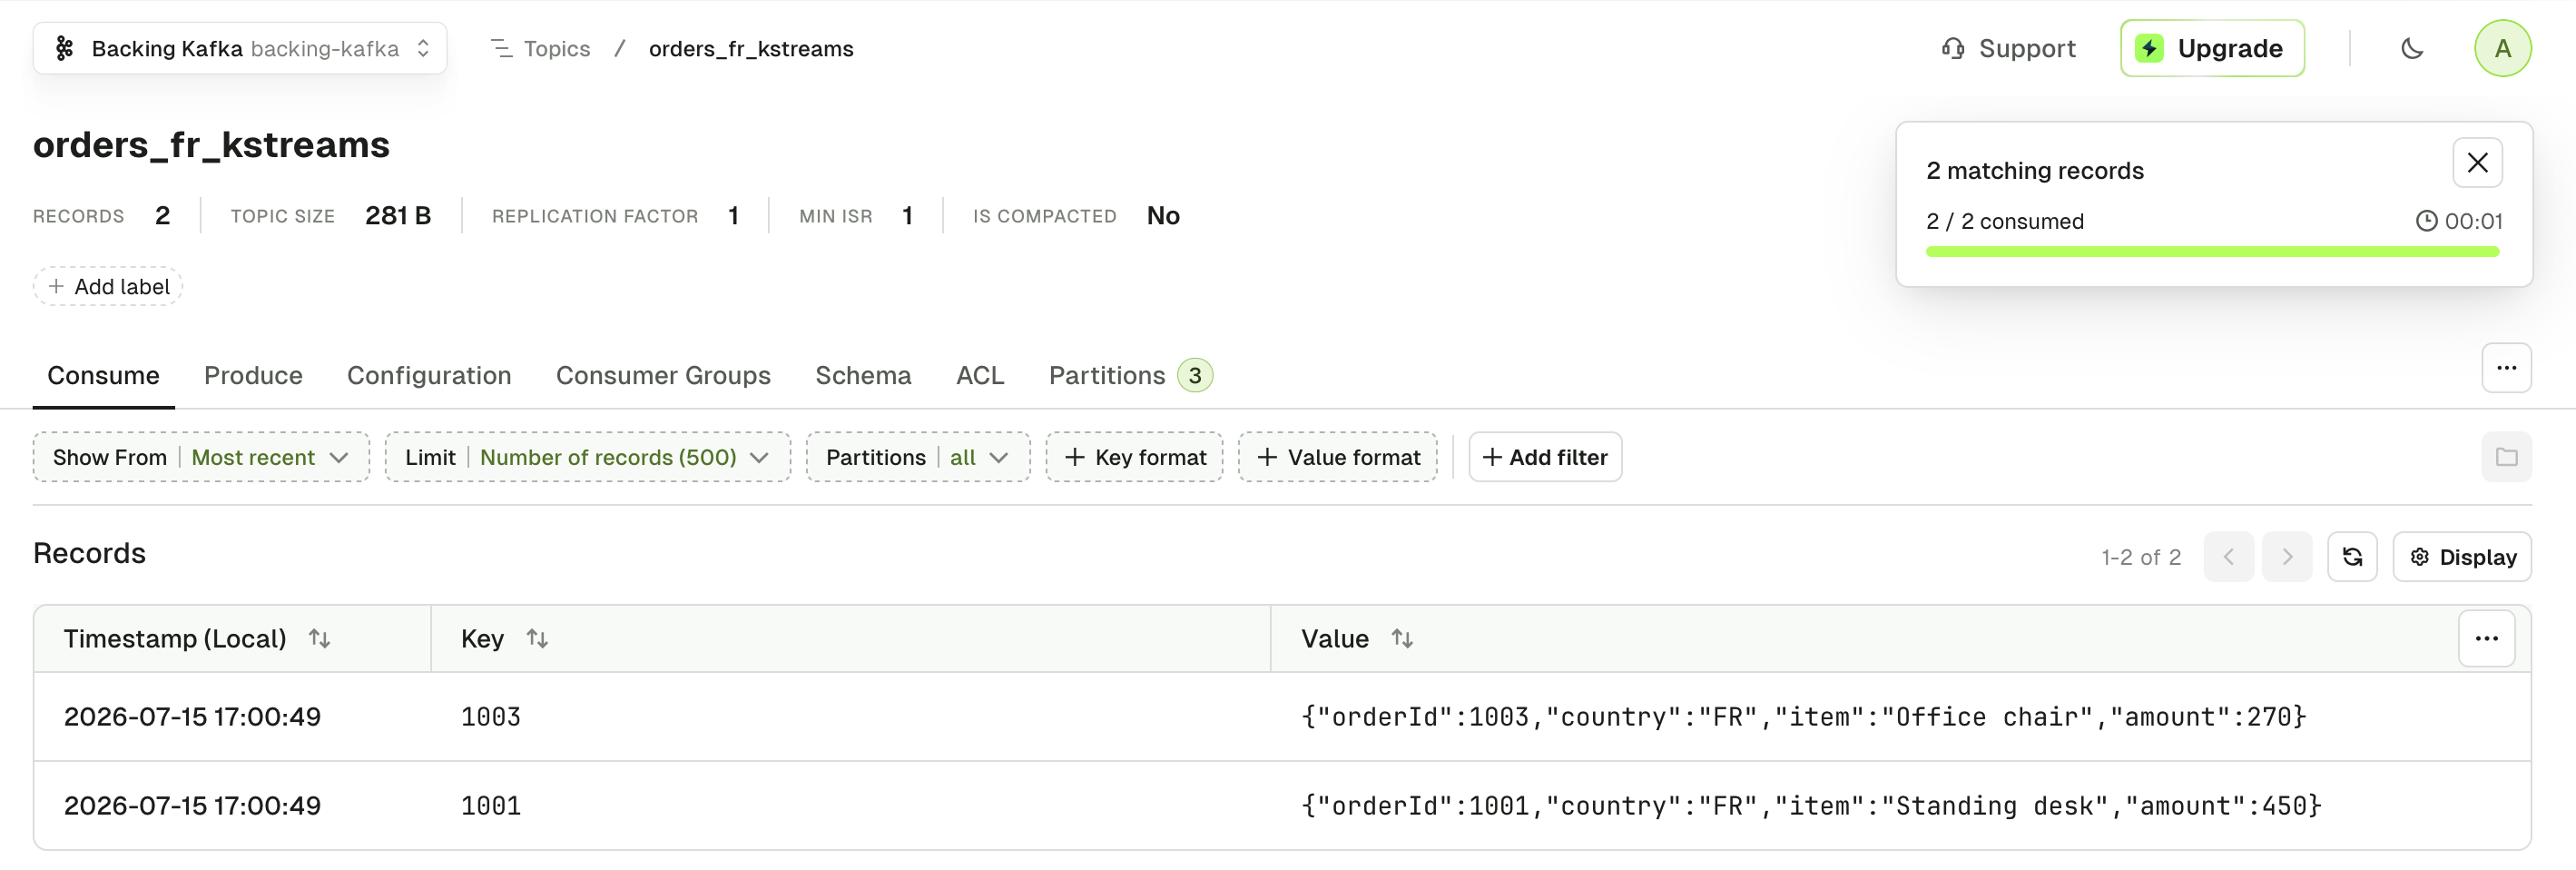Viewport: 2576px width, 870px height.
Task: Click the orders_fr_kstreams page title
Action: (211, 145)
